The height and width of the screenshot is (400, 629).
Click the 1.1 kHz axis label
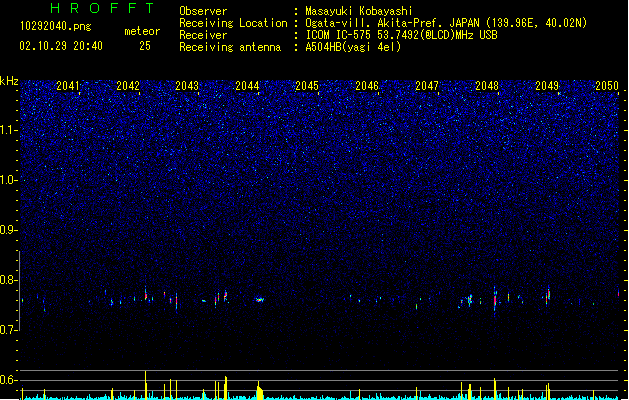pos(8,130)
